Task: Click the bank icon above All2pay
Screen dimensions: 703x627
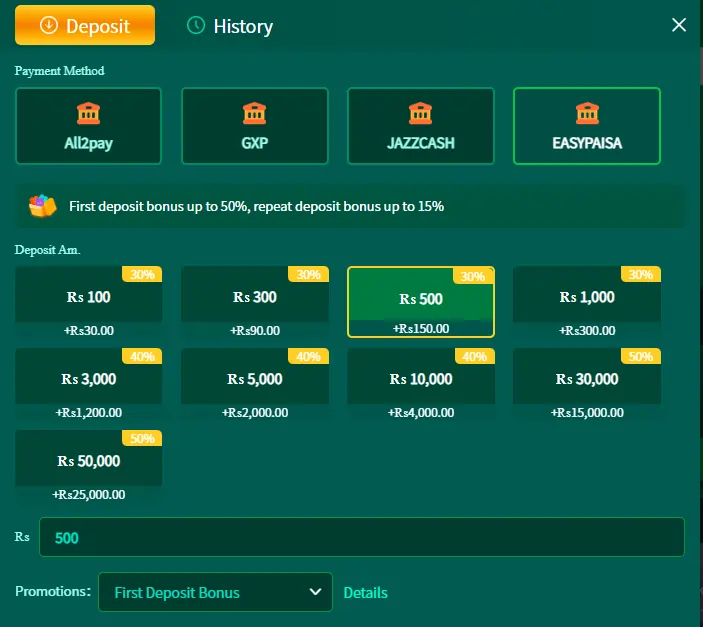Action: (x=88, y=113)
